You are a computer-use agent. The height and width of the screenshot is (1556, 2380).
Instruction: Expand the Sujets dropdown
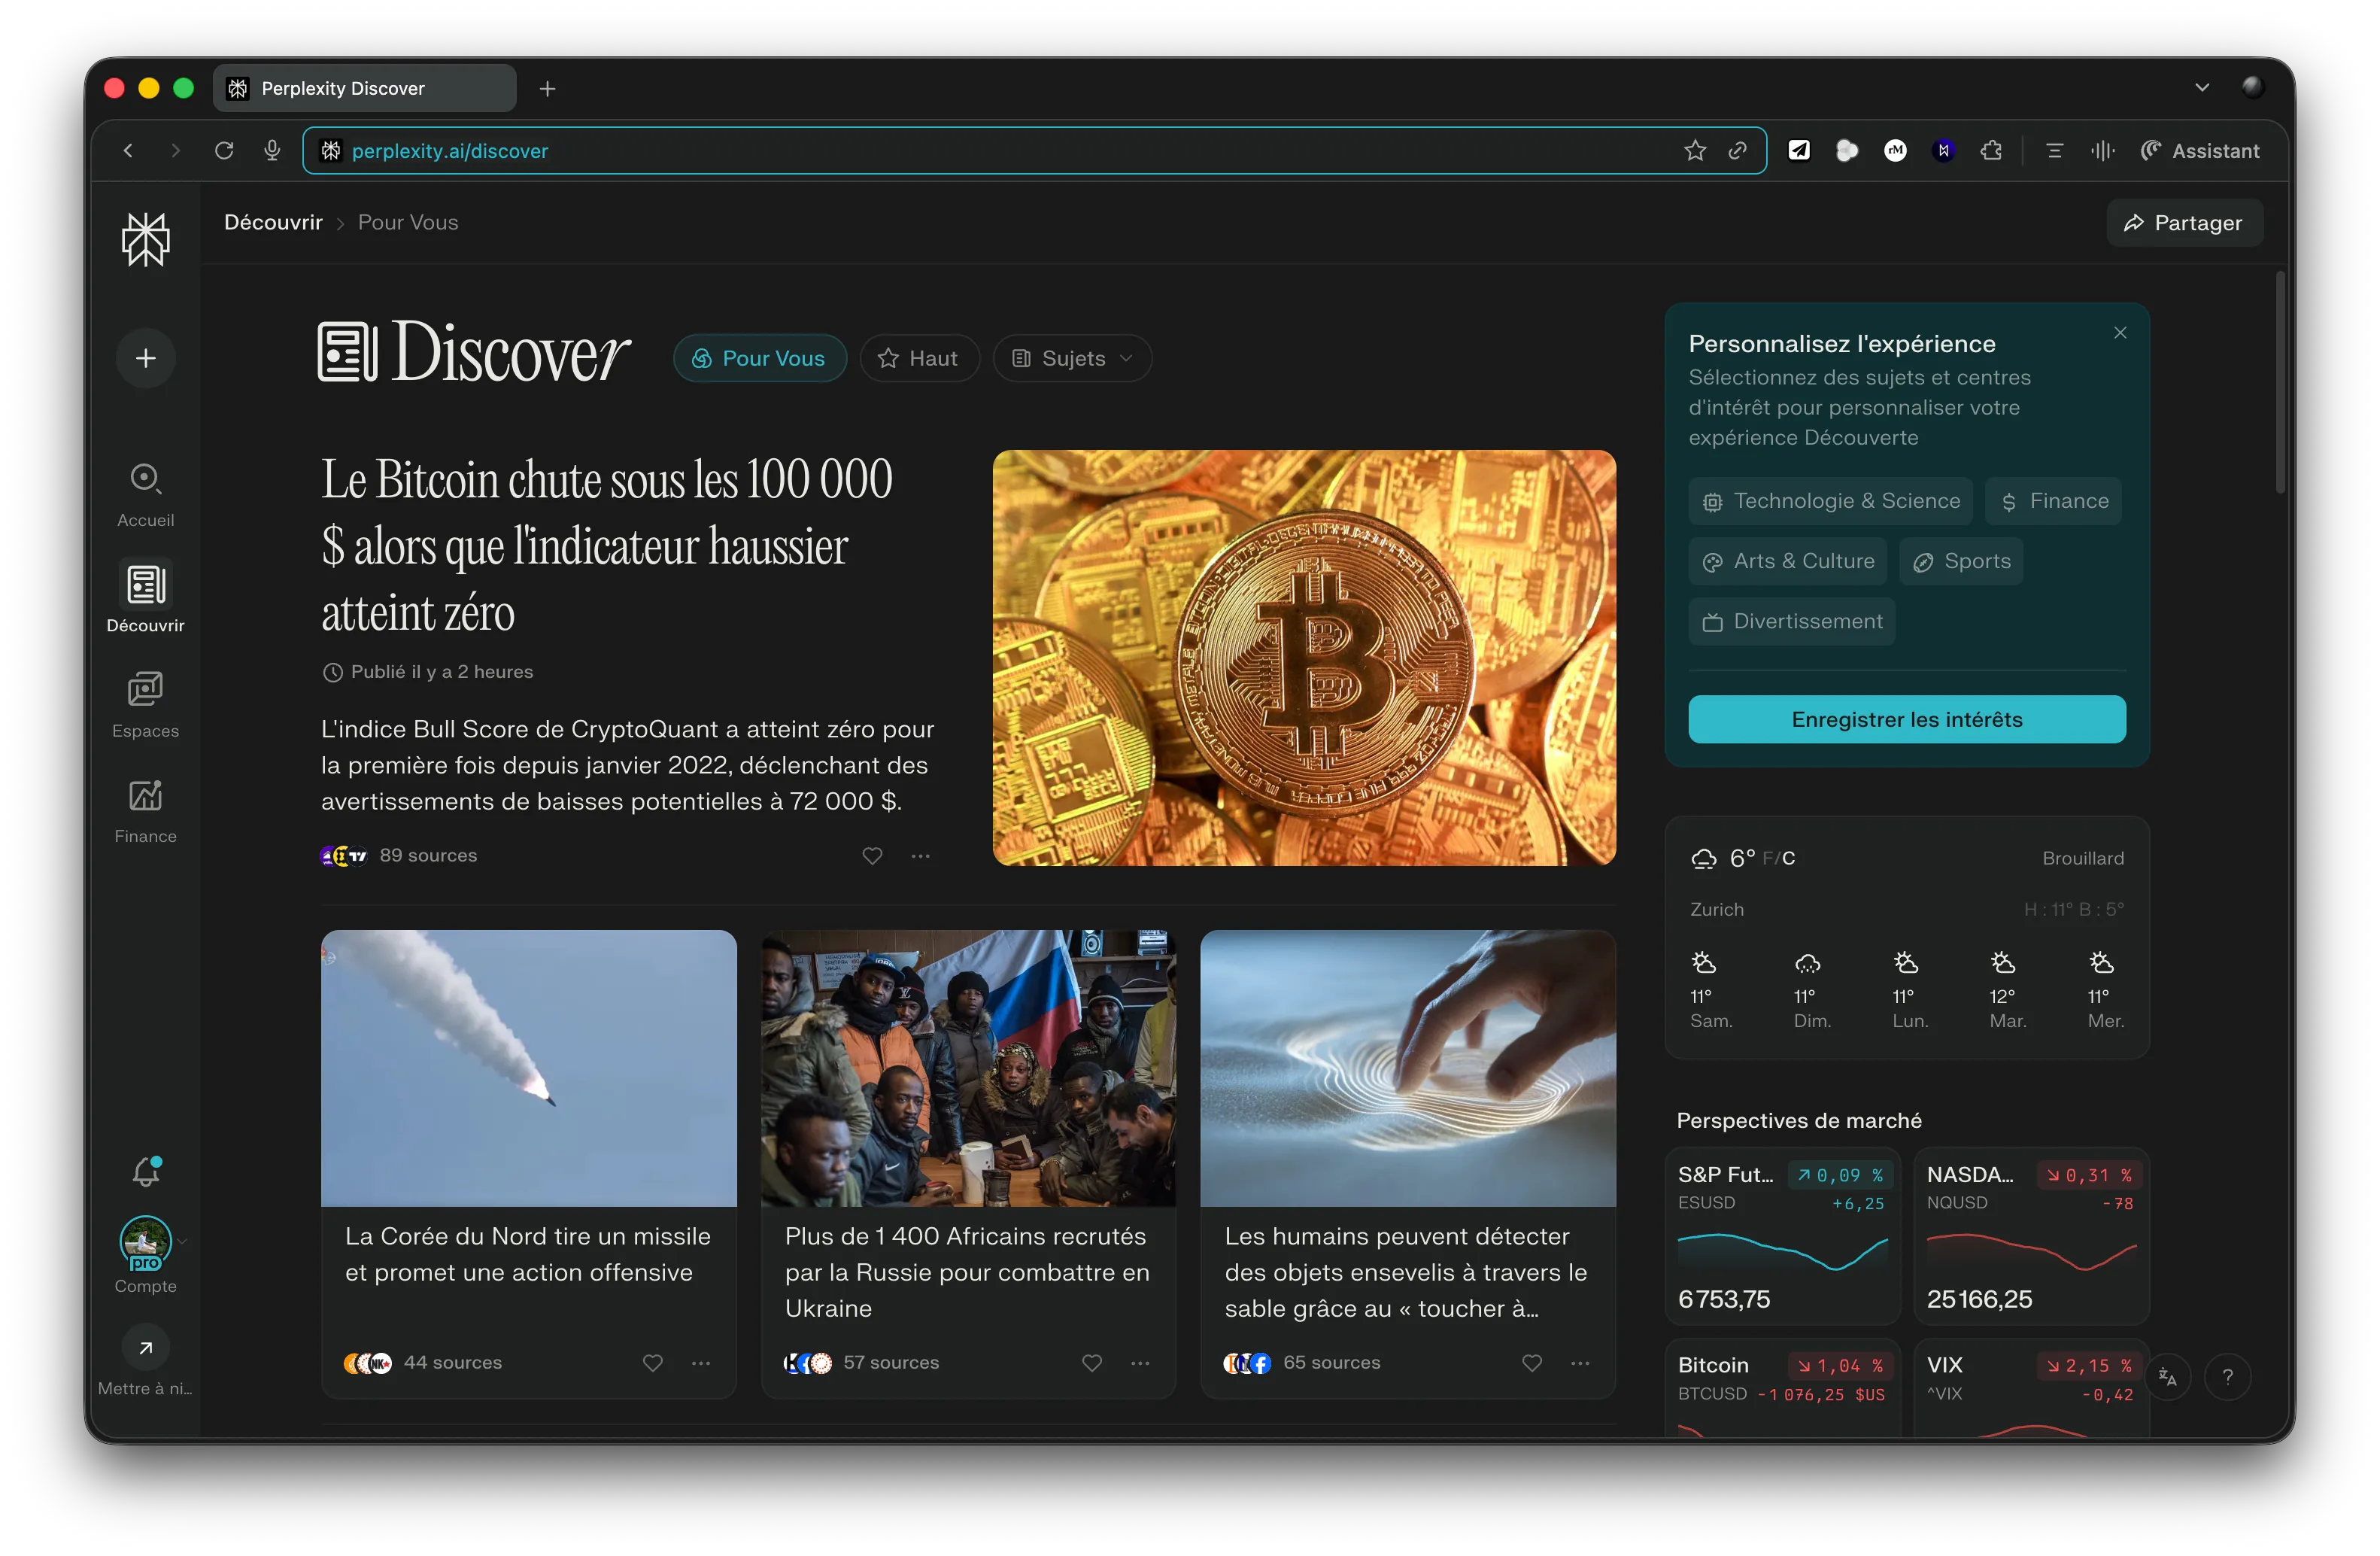pos(1071,358)
